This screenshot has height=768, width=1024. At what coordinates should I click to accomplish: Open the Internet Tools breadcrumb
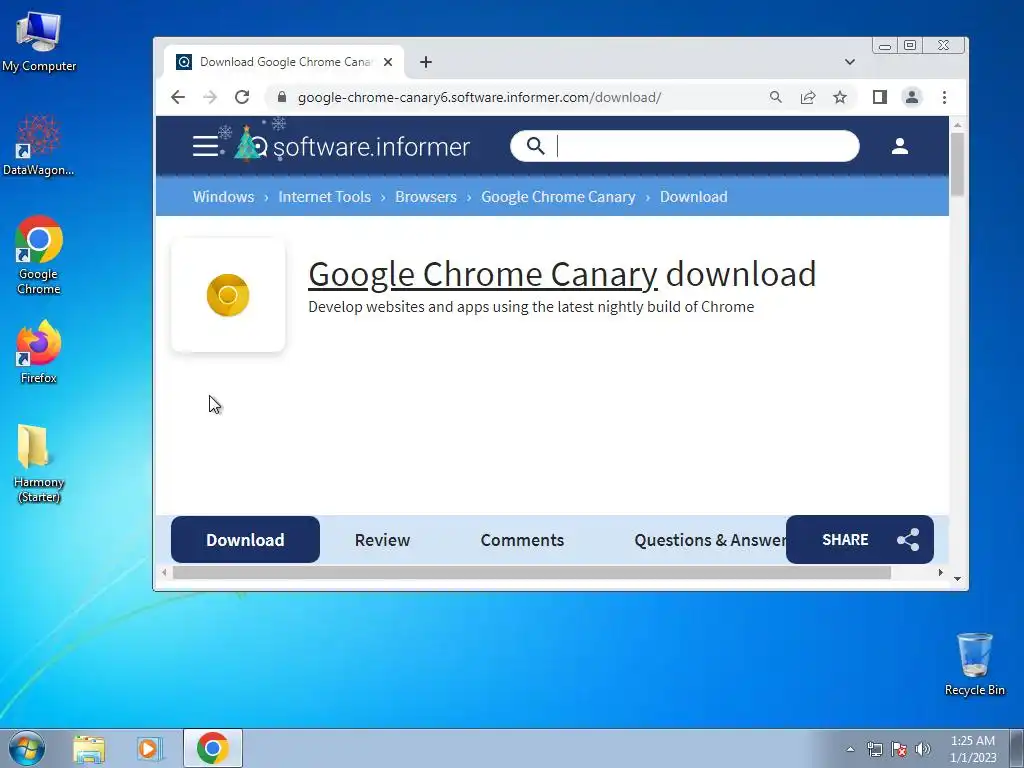325,197
